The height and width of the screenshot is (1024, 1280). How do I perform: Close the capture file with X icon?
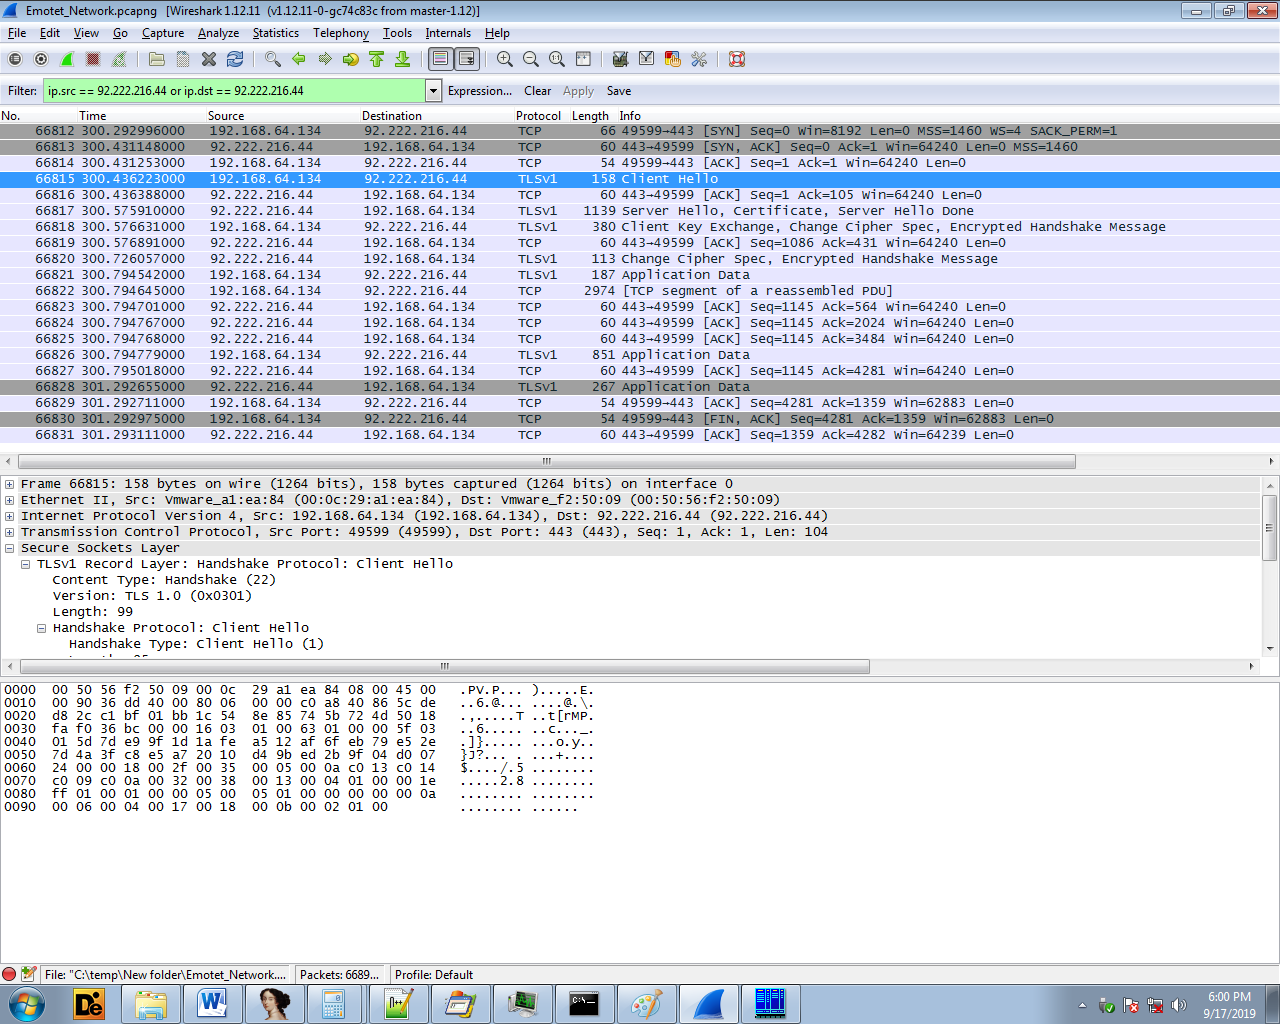(x=209, y=59)
